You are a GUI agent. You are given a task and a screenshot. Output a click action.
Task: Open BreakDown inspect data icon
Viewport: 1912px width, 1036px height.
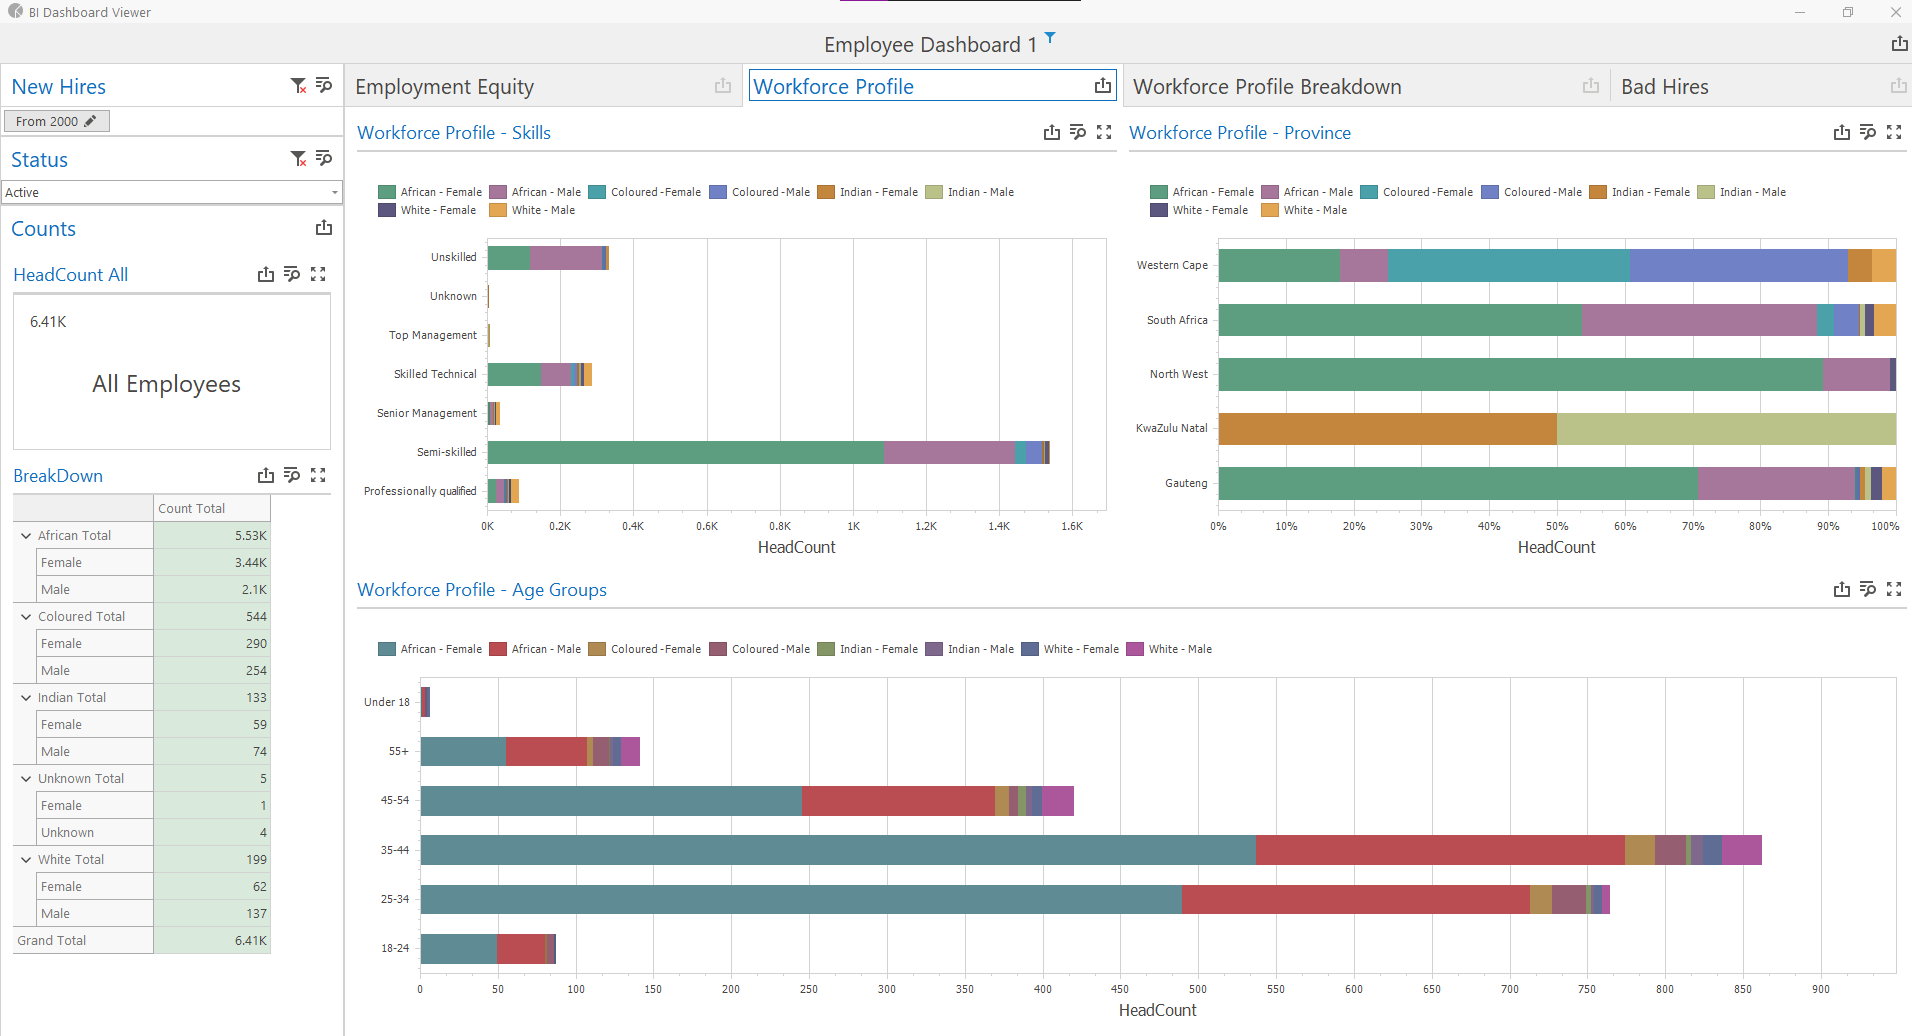pyautogui.click(x=292, y=475)
